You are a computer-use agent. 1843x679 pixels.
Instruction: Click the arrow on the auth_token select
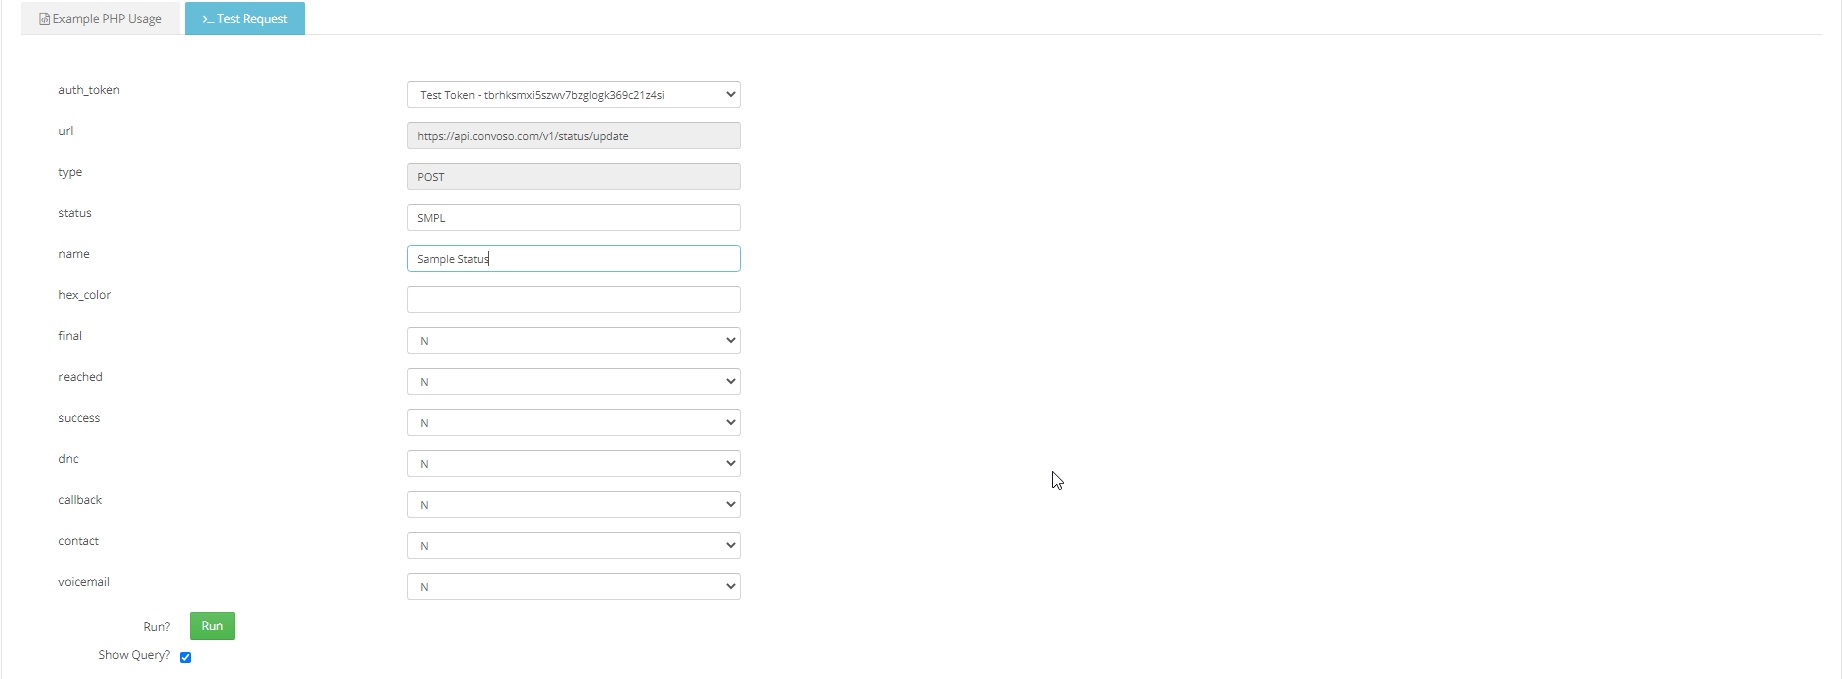click(730, 95)
